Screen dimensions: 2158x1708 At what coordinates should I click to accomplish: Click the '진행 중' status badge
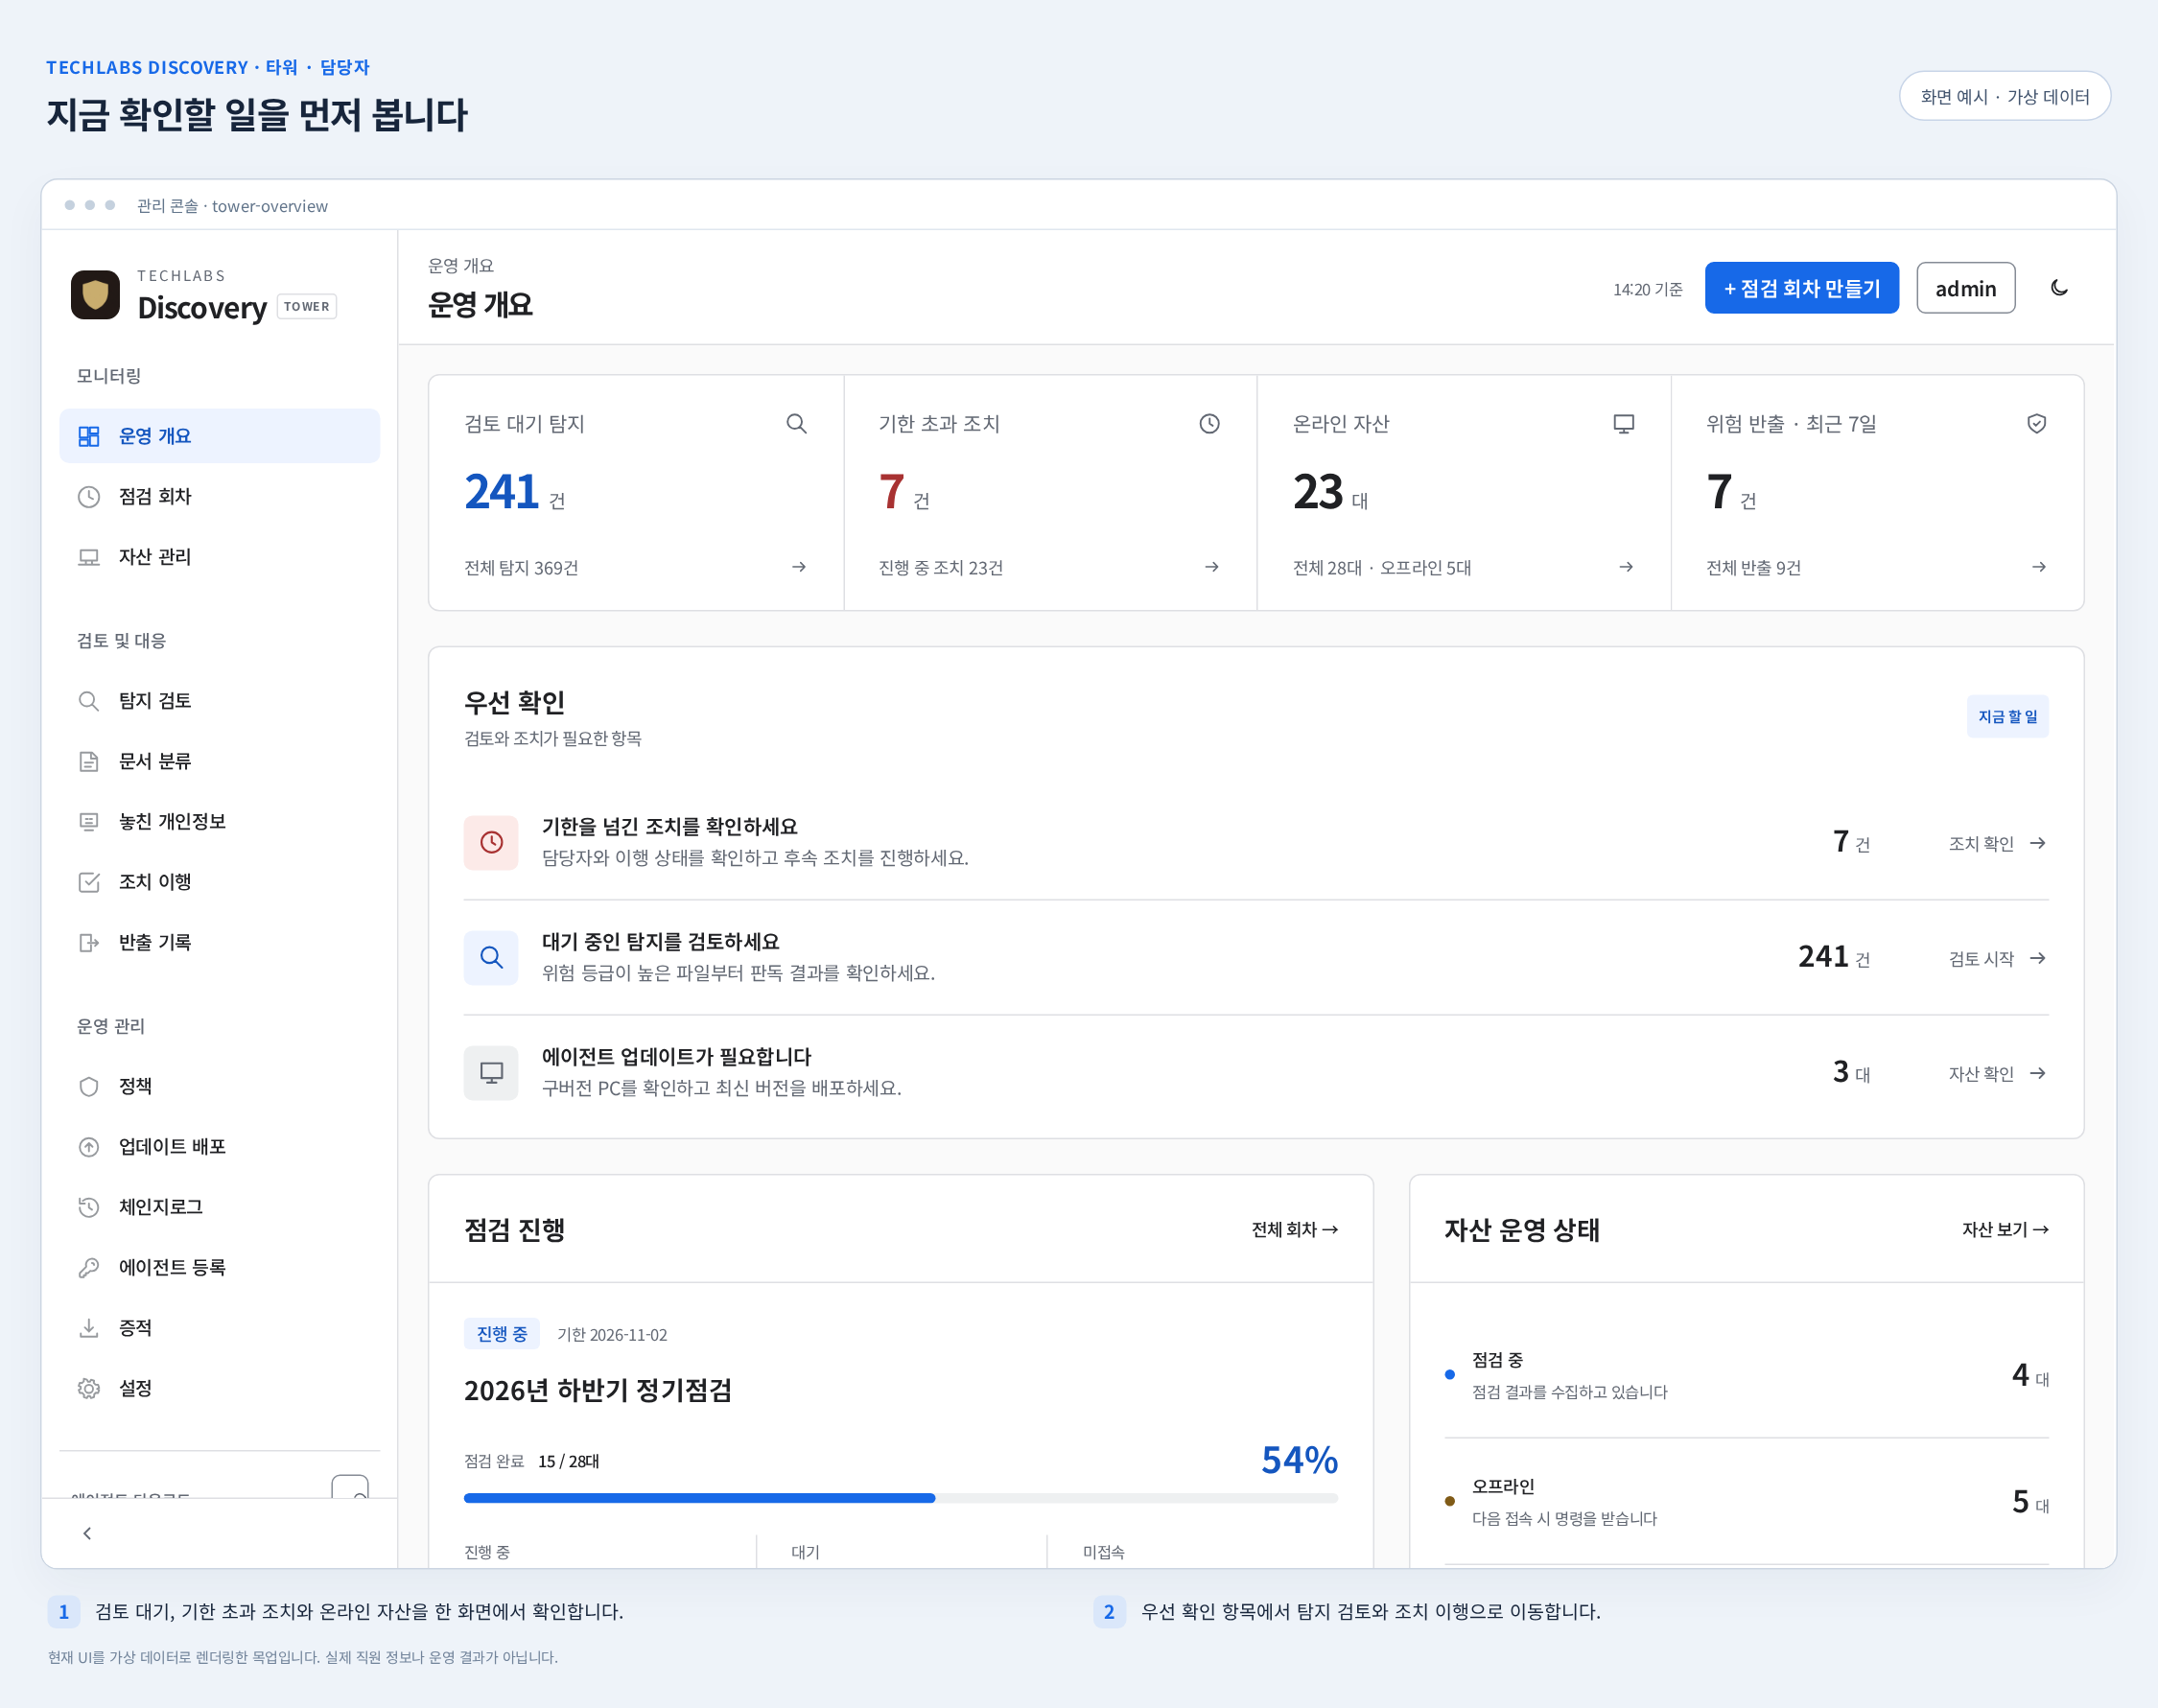(x=502, y=1334)
